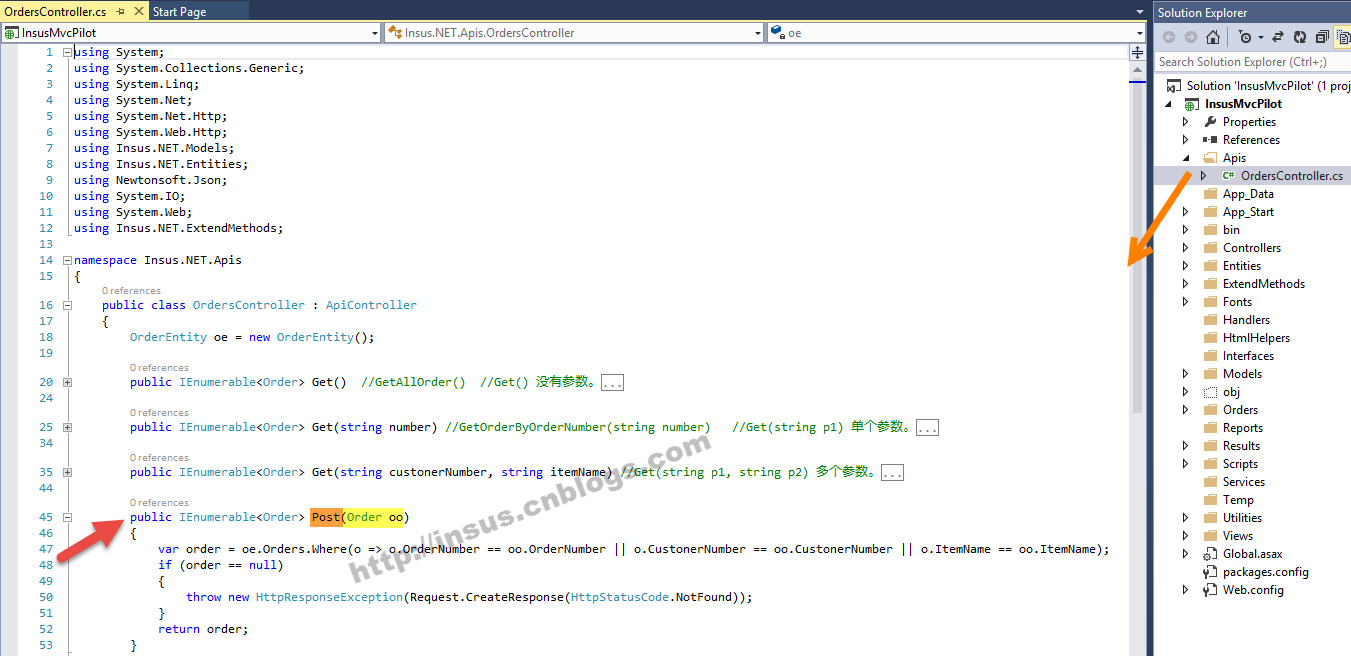Screen dimensions: 1351x656
Task: Expand the bin folder
Action: (1186, 230)
